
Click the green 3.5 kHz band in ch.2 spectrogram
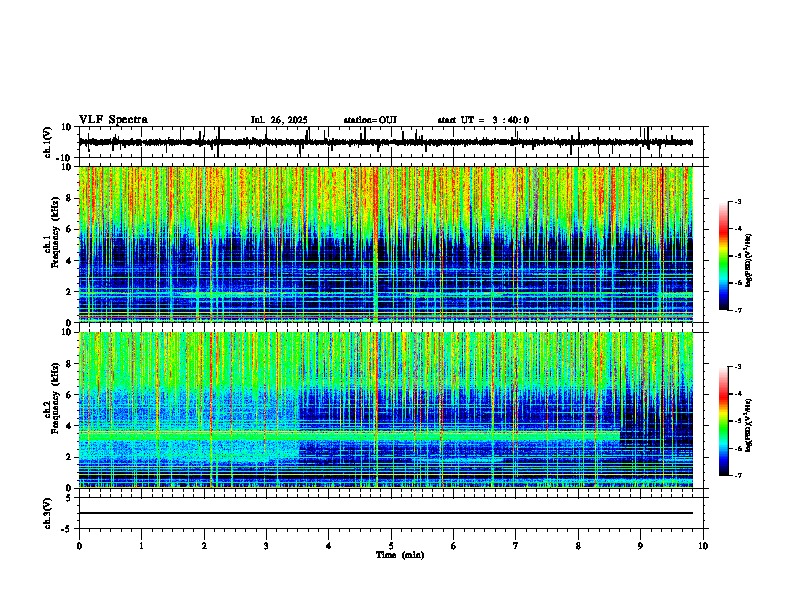coord(349,436)
